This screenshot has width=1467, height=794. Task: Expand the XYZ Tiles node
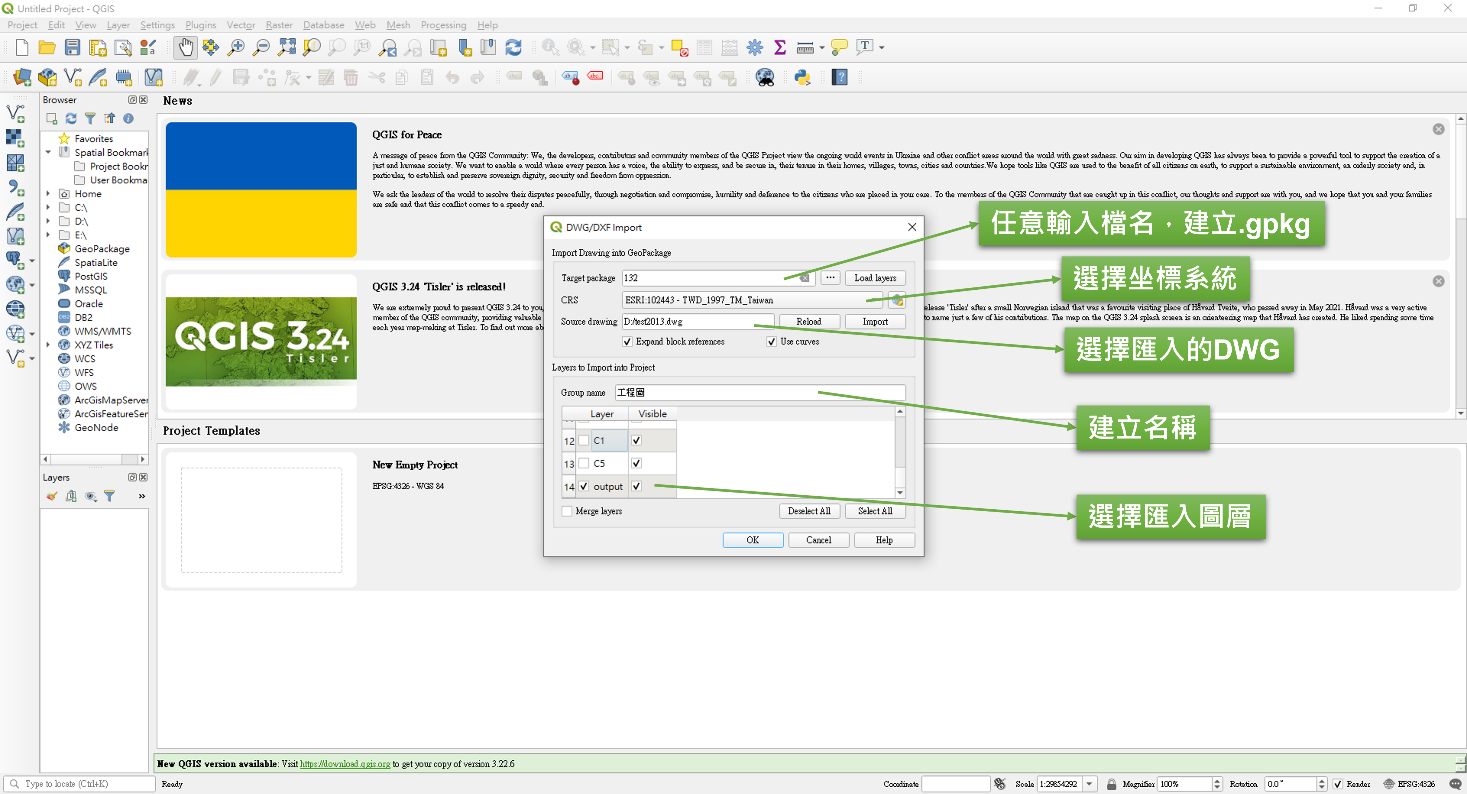pyautogui.click(x=48, y=345)
